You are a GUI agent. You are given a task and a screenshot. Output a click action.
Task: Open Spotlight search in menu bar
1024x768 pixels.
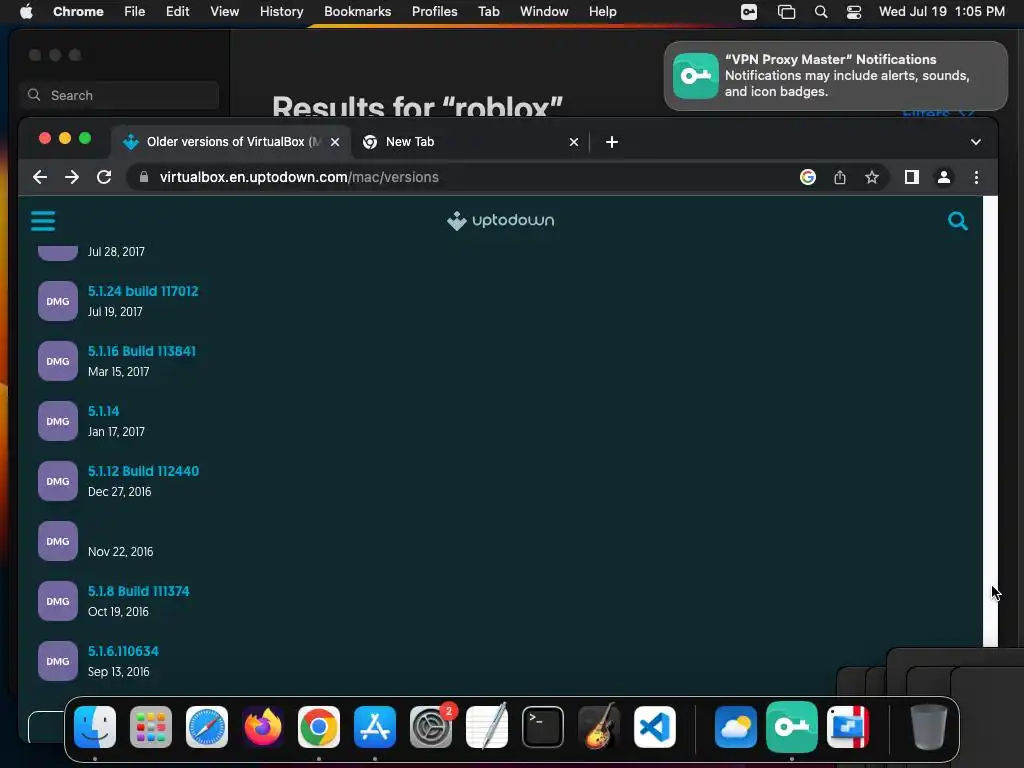tap(821, 12)
